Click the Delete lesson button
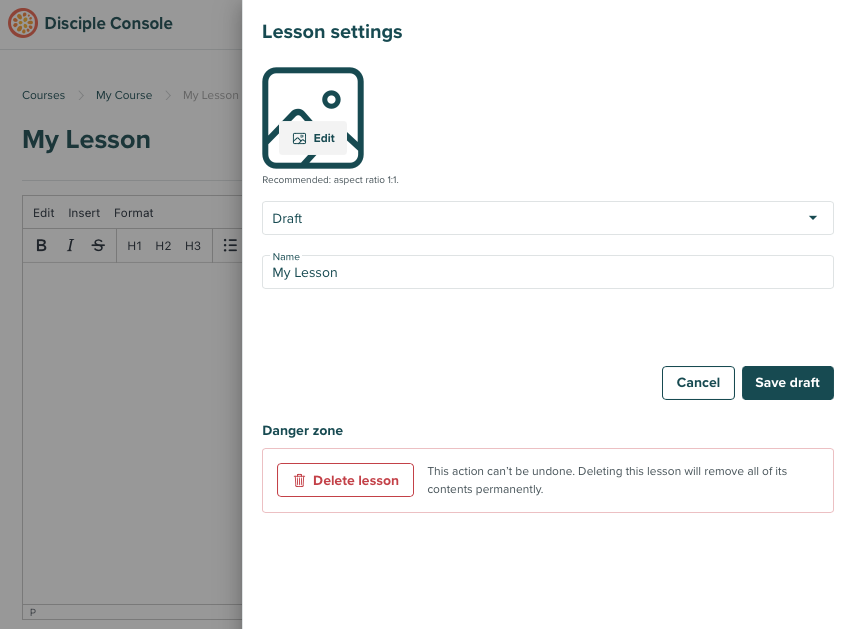 (345, 480)
